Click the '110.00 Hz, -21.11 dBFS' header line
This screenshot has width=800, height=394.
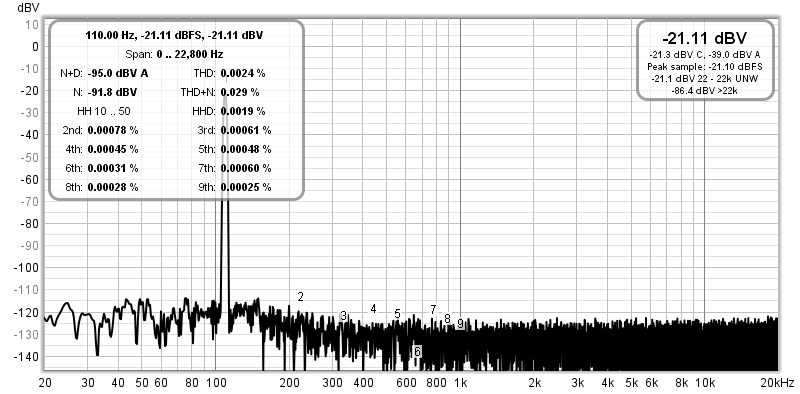pos(174,35)
